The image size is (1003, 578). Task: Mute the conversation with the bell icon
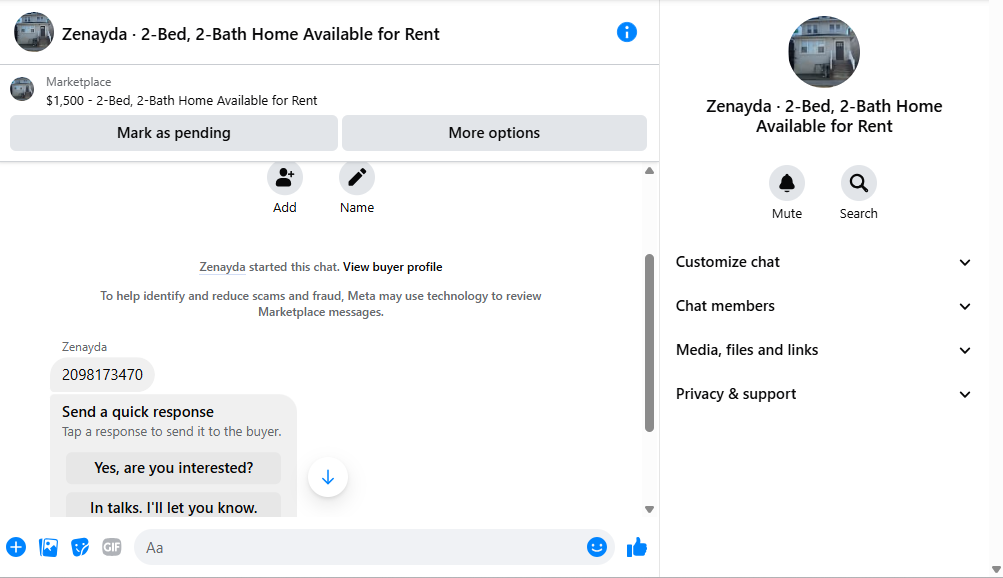tap(787, 184)
